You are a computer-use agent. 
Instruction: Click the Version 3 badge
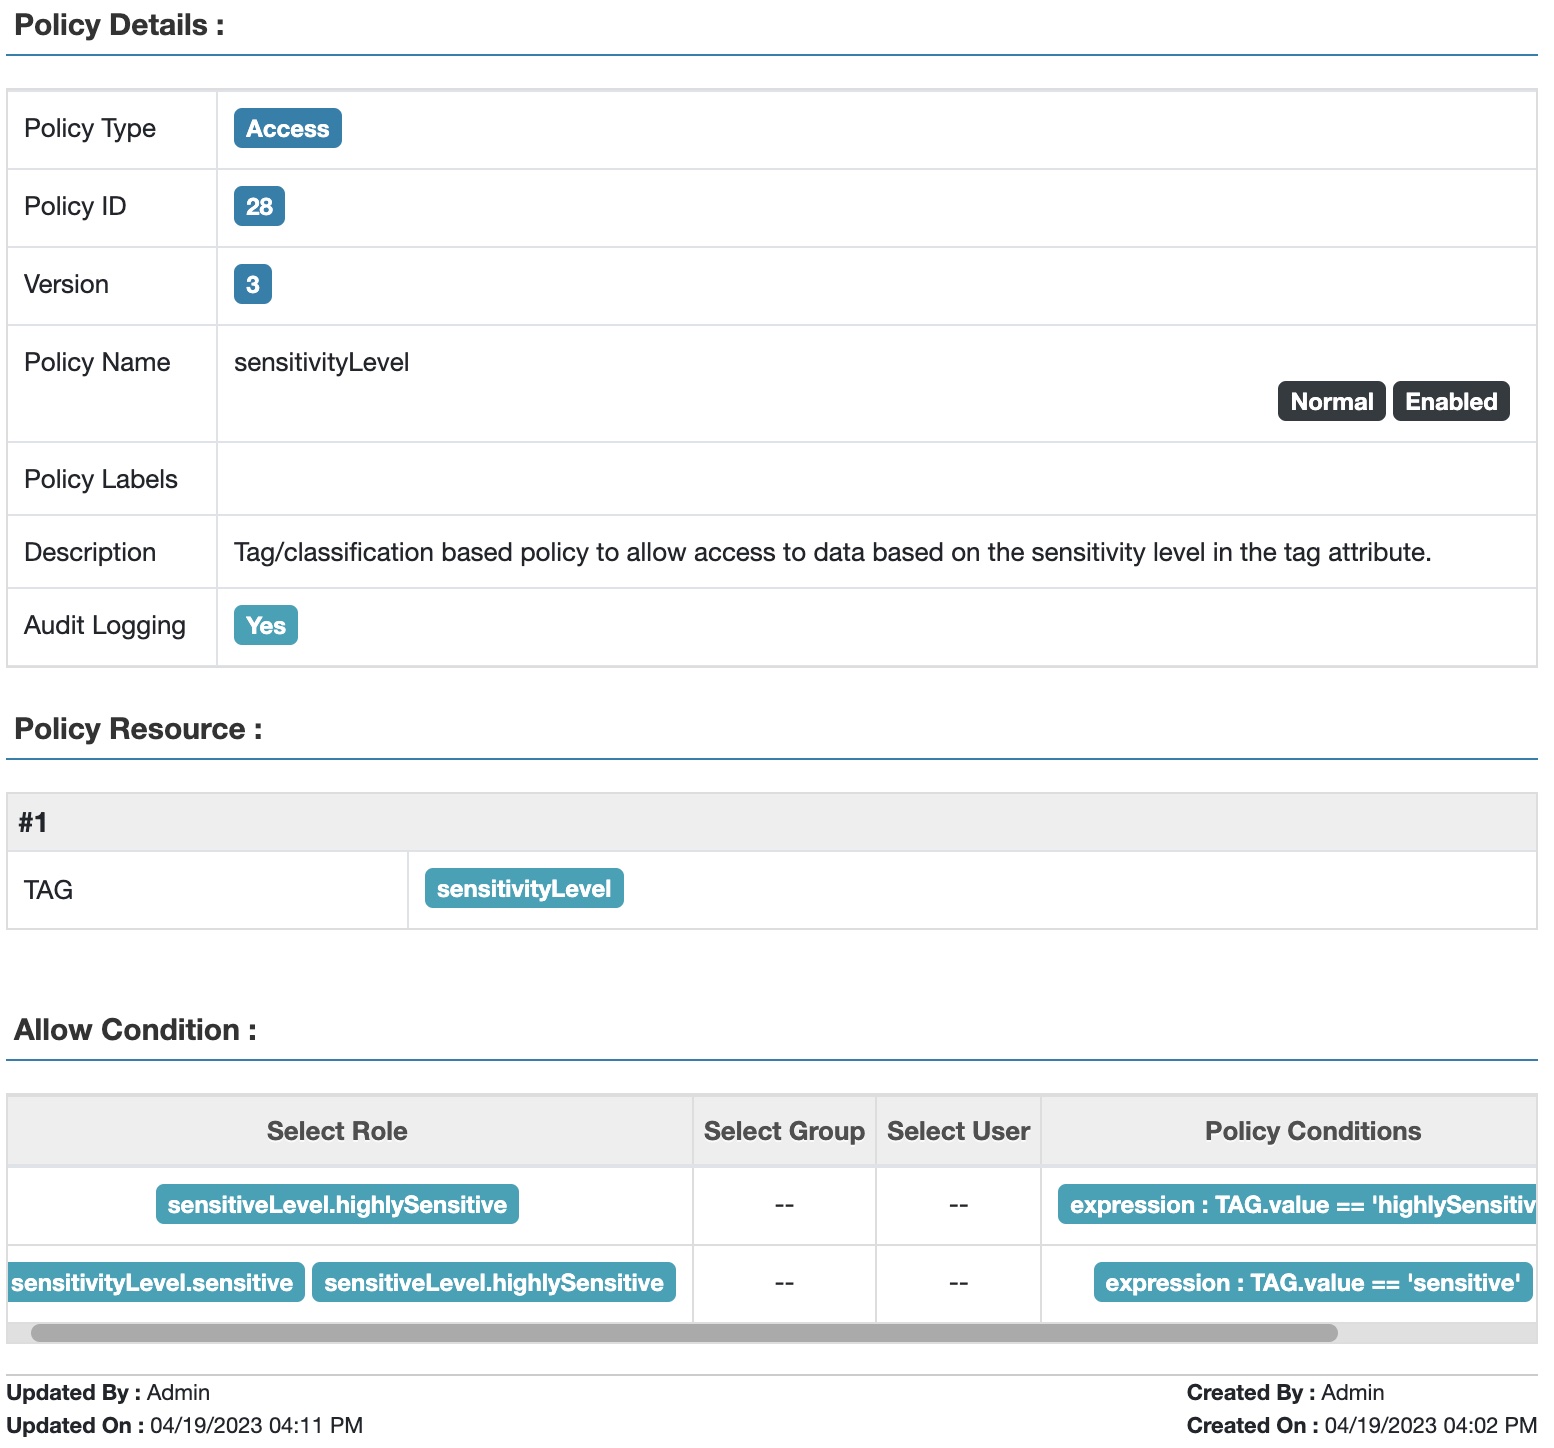click(x=252, y=285)
